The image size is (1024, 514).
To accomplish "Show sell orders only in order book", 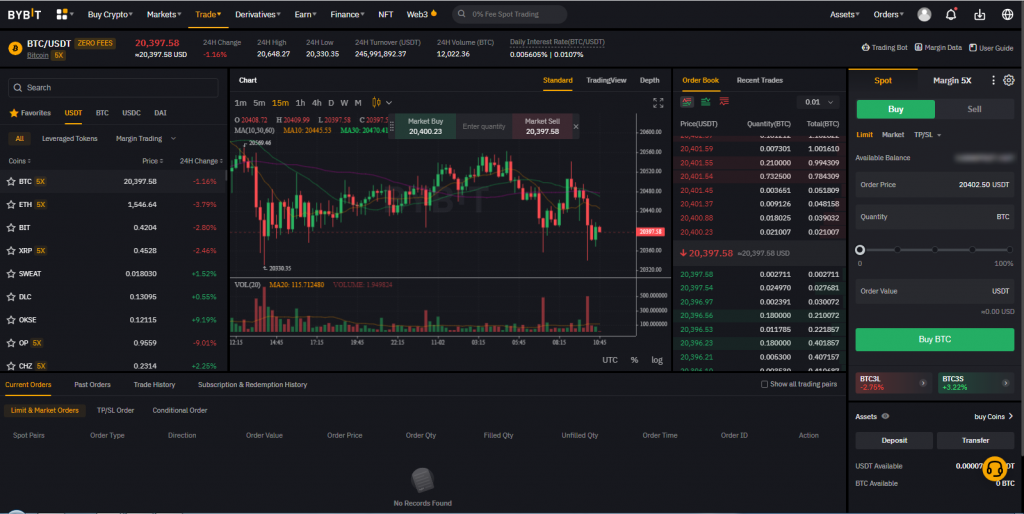I will coord(724,102).
